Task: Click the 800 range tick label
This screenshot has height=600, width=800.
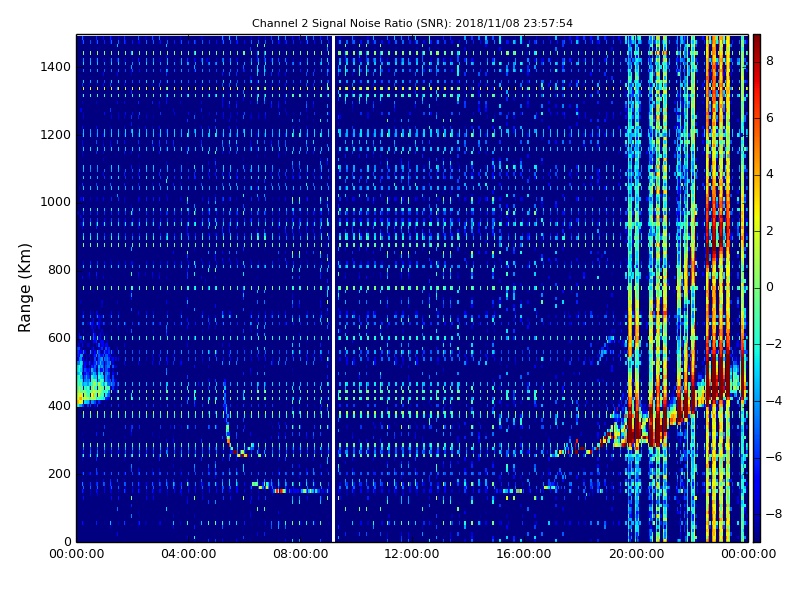Action: click(59, 270)
